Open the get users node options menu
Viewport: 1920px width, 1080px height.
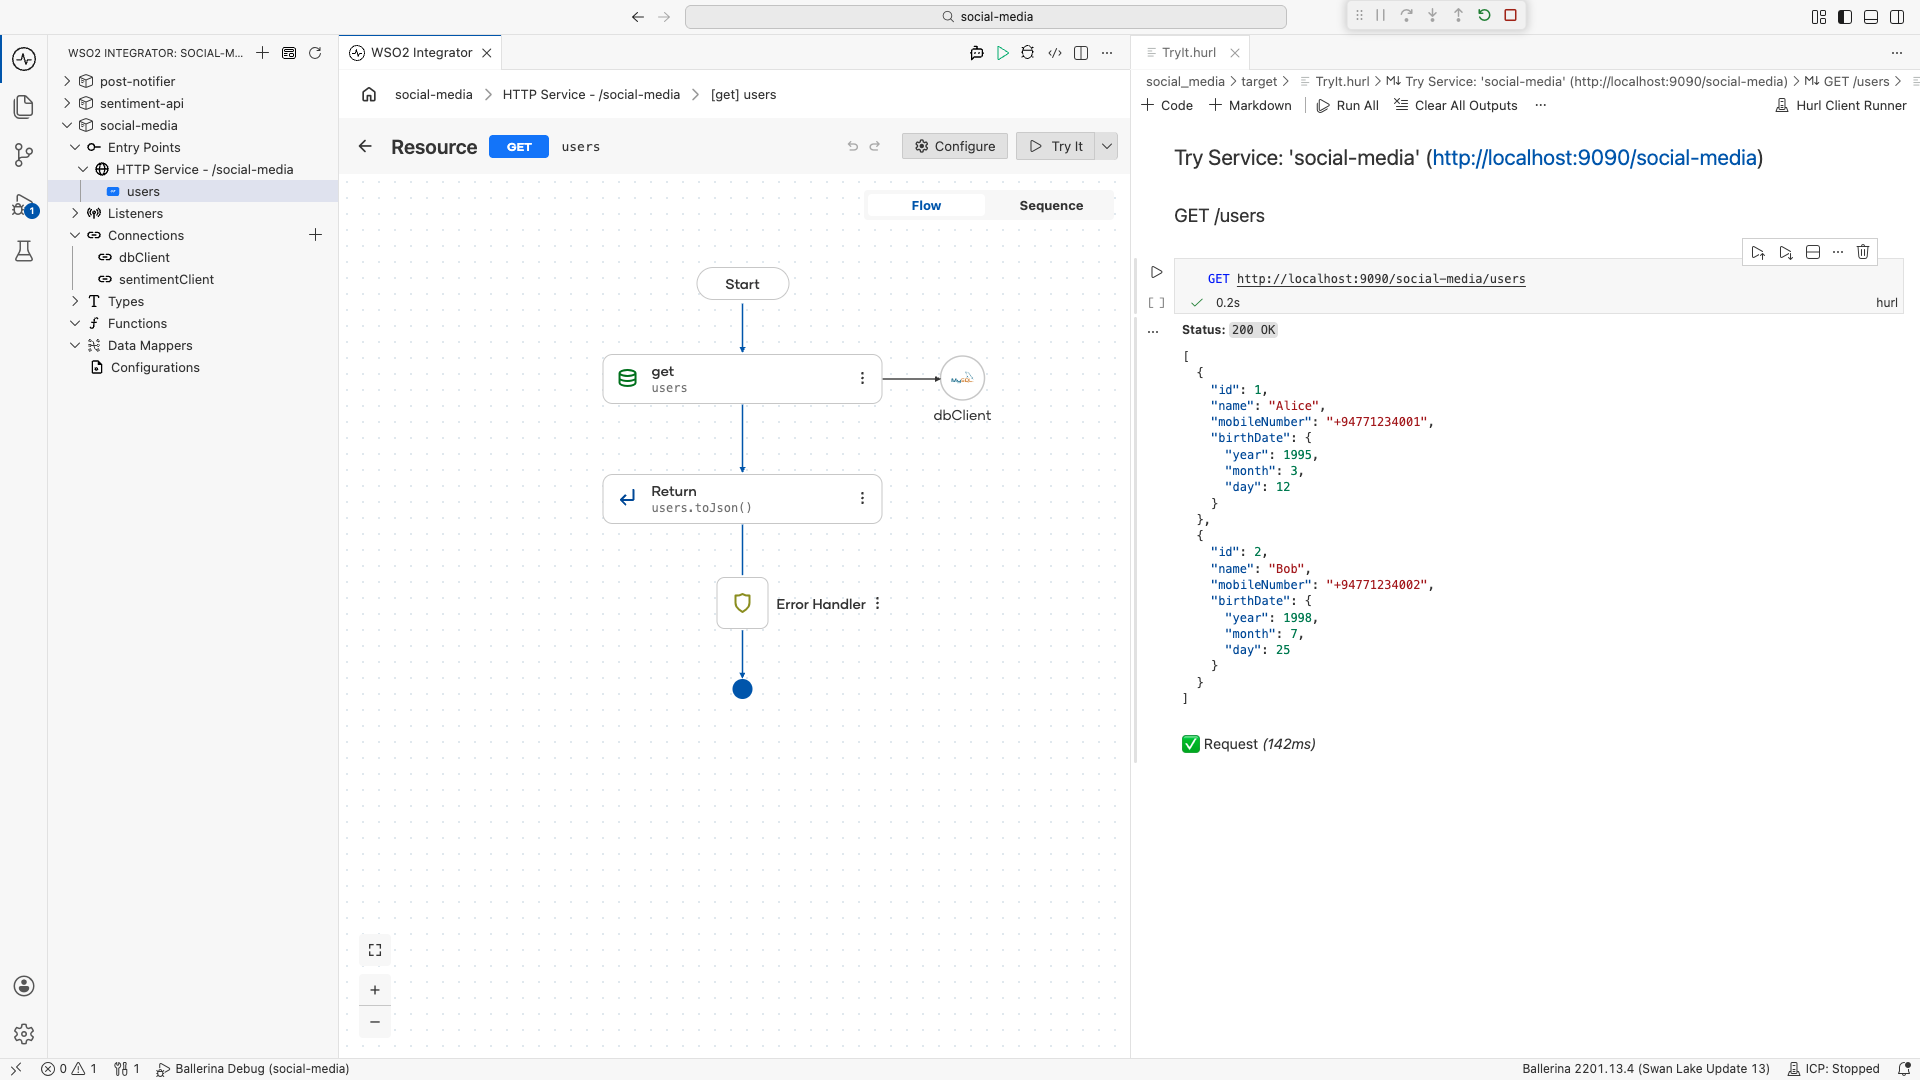point(862,378)
